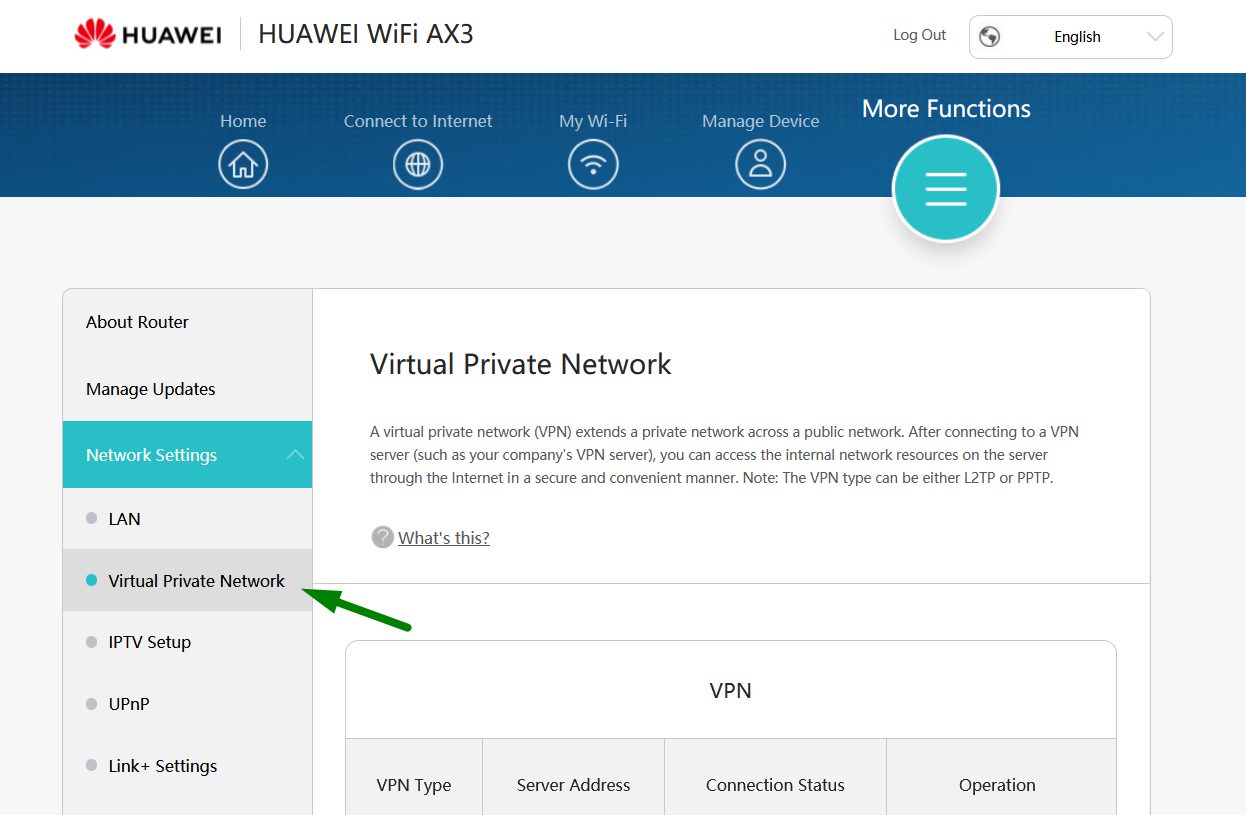The height and width of the screenshot is (815, 1246).
Task: Expand the English language dropdown
Action: 1071,37
